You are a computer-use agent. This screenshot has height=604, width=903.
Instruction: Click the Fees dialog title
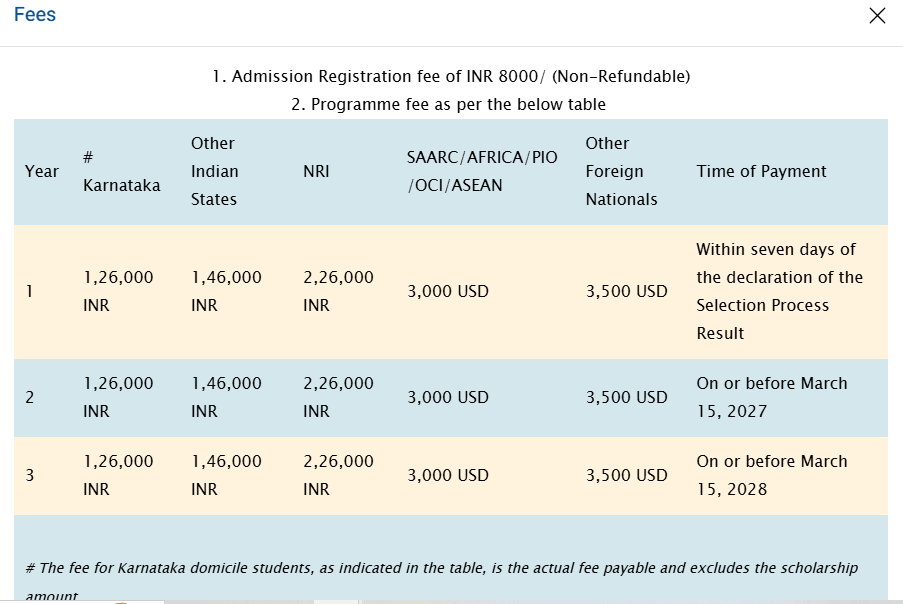(x=35, y=16)
